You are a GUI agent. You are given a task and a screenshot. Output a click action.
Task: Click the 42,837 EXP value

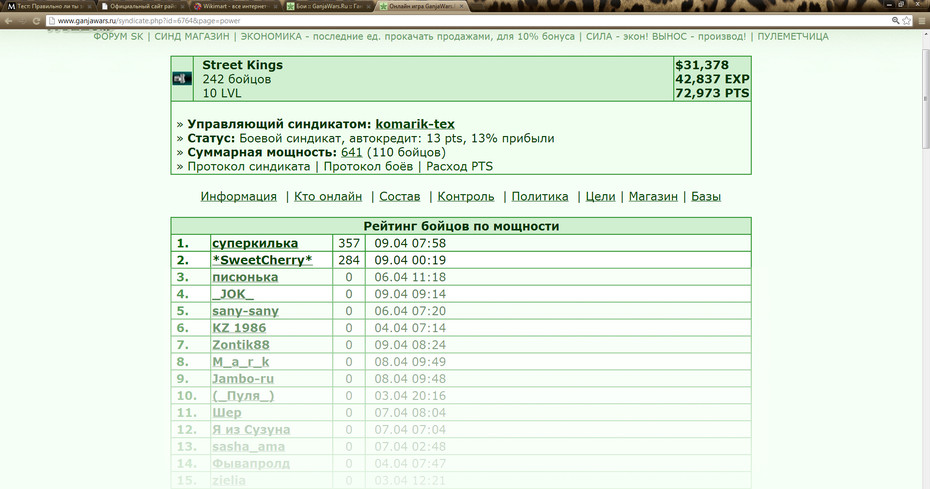(712, 79)
